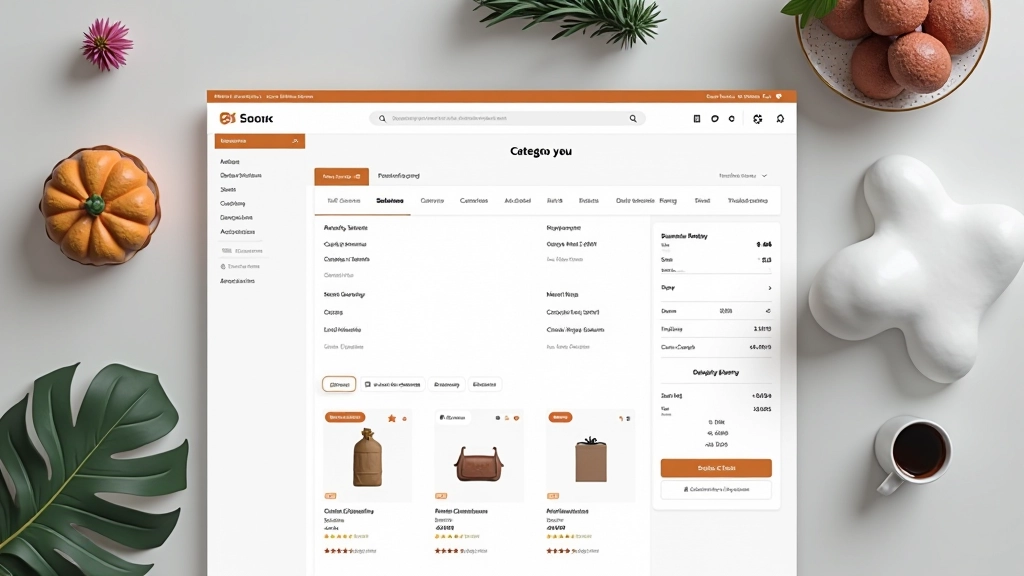Click the search input field in the header
This screenshot has height=576, width=1024.
[500, 118]
